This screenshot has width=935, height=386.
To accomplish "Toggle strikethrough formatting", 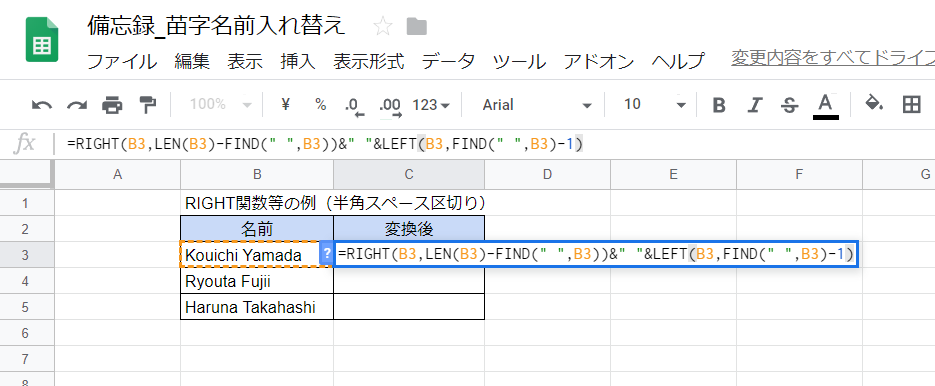I will 790,106.
